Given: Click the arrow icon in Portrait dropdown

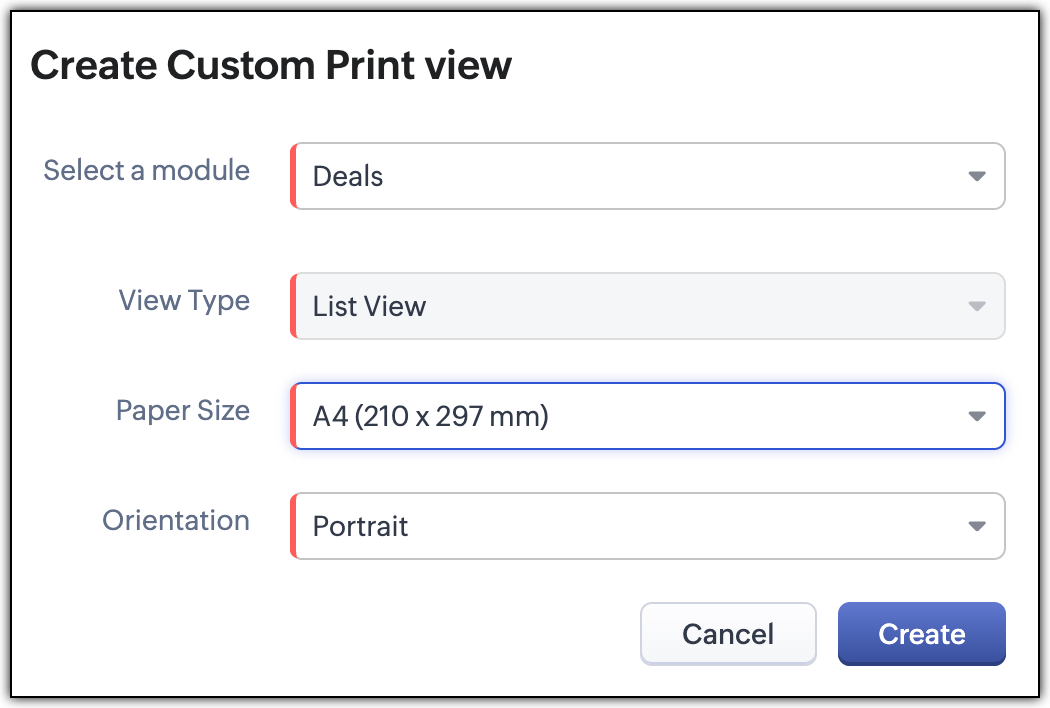Looking at the screenshot, I should pyautogui.click(x=977, y=526).
